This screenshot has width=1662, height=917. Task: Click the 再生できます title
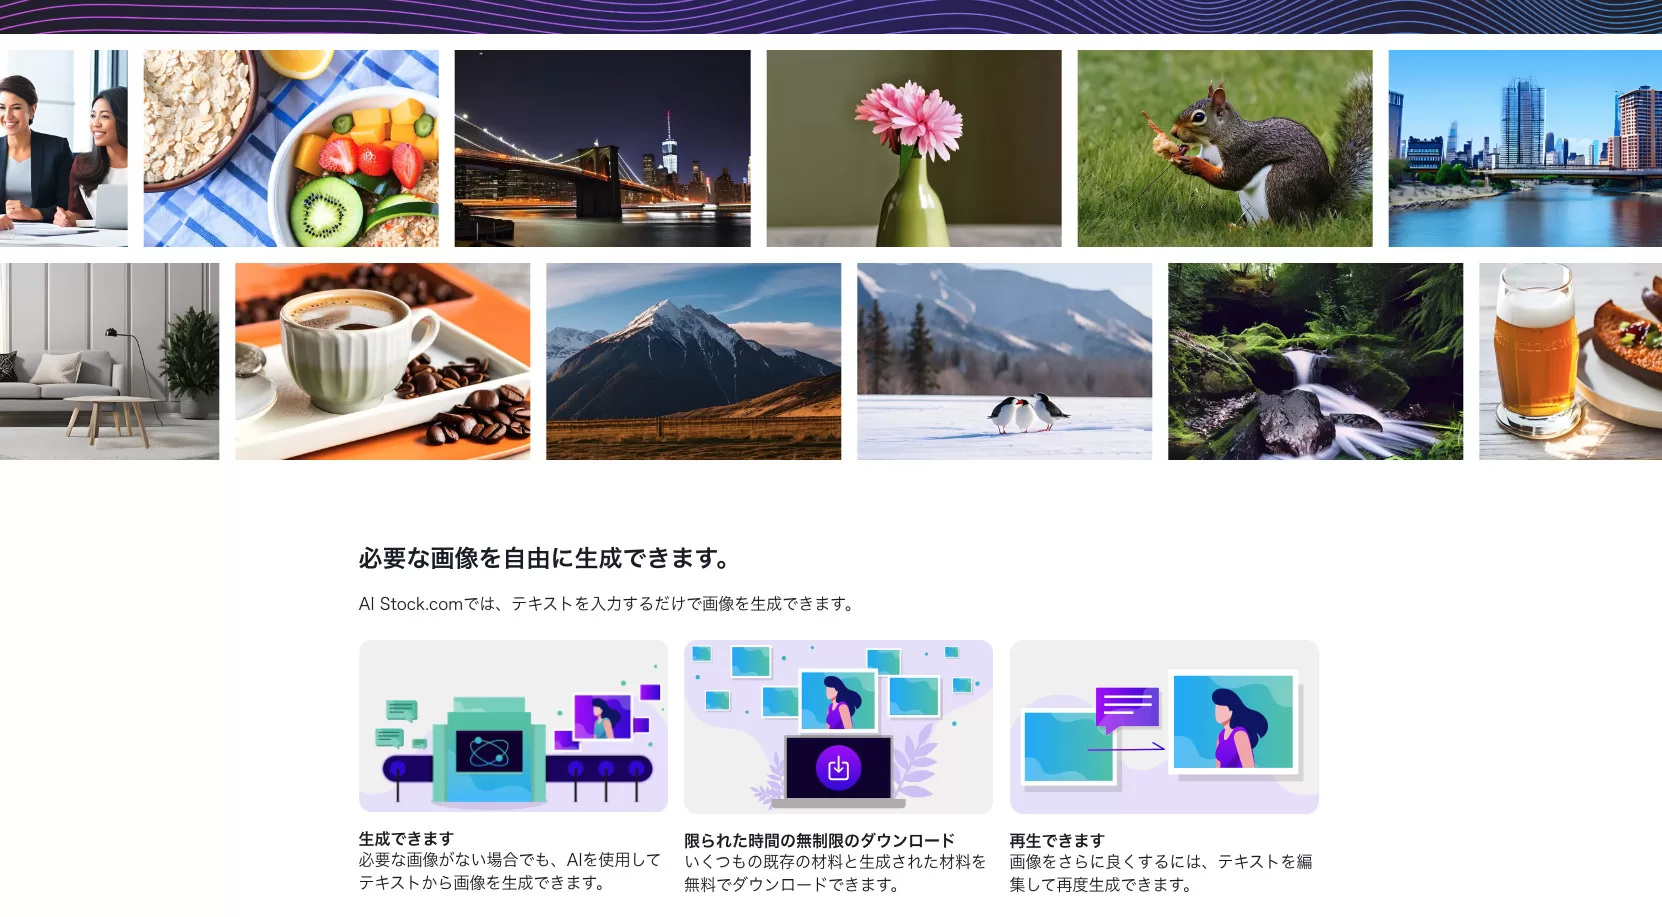point(1057,840)
